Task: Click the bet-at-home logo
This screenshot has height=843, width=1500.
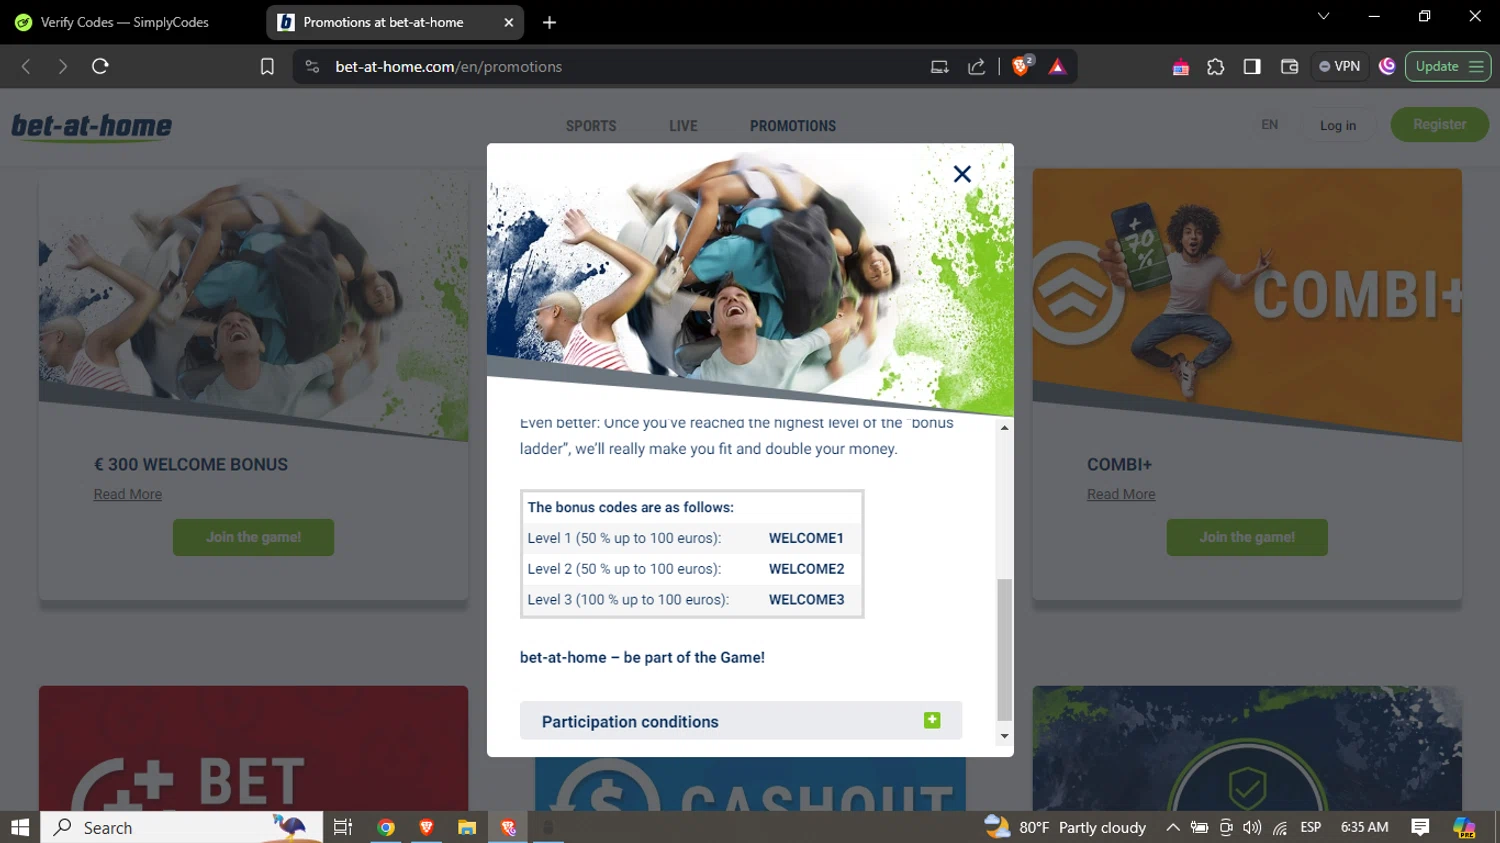Action: (91, 127)
